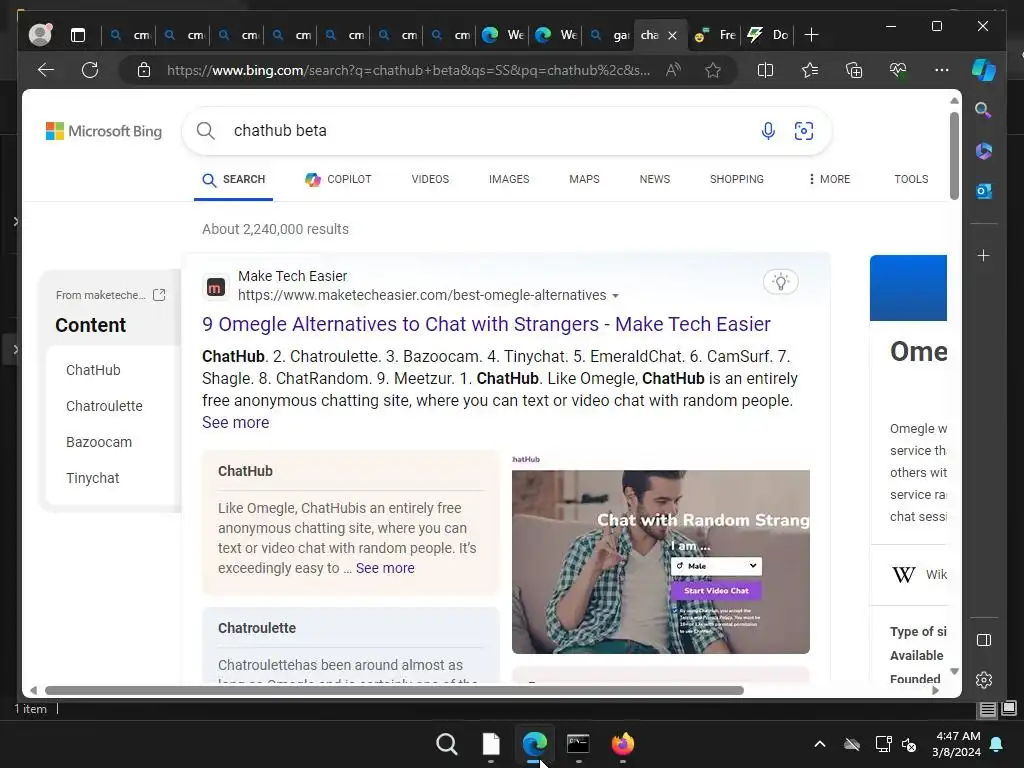Jump to Tinychat in Content list
This screenshot has height=768, width=1024.
[93, 478]
